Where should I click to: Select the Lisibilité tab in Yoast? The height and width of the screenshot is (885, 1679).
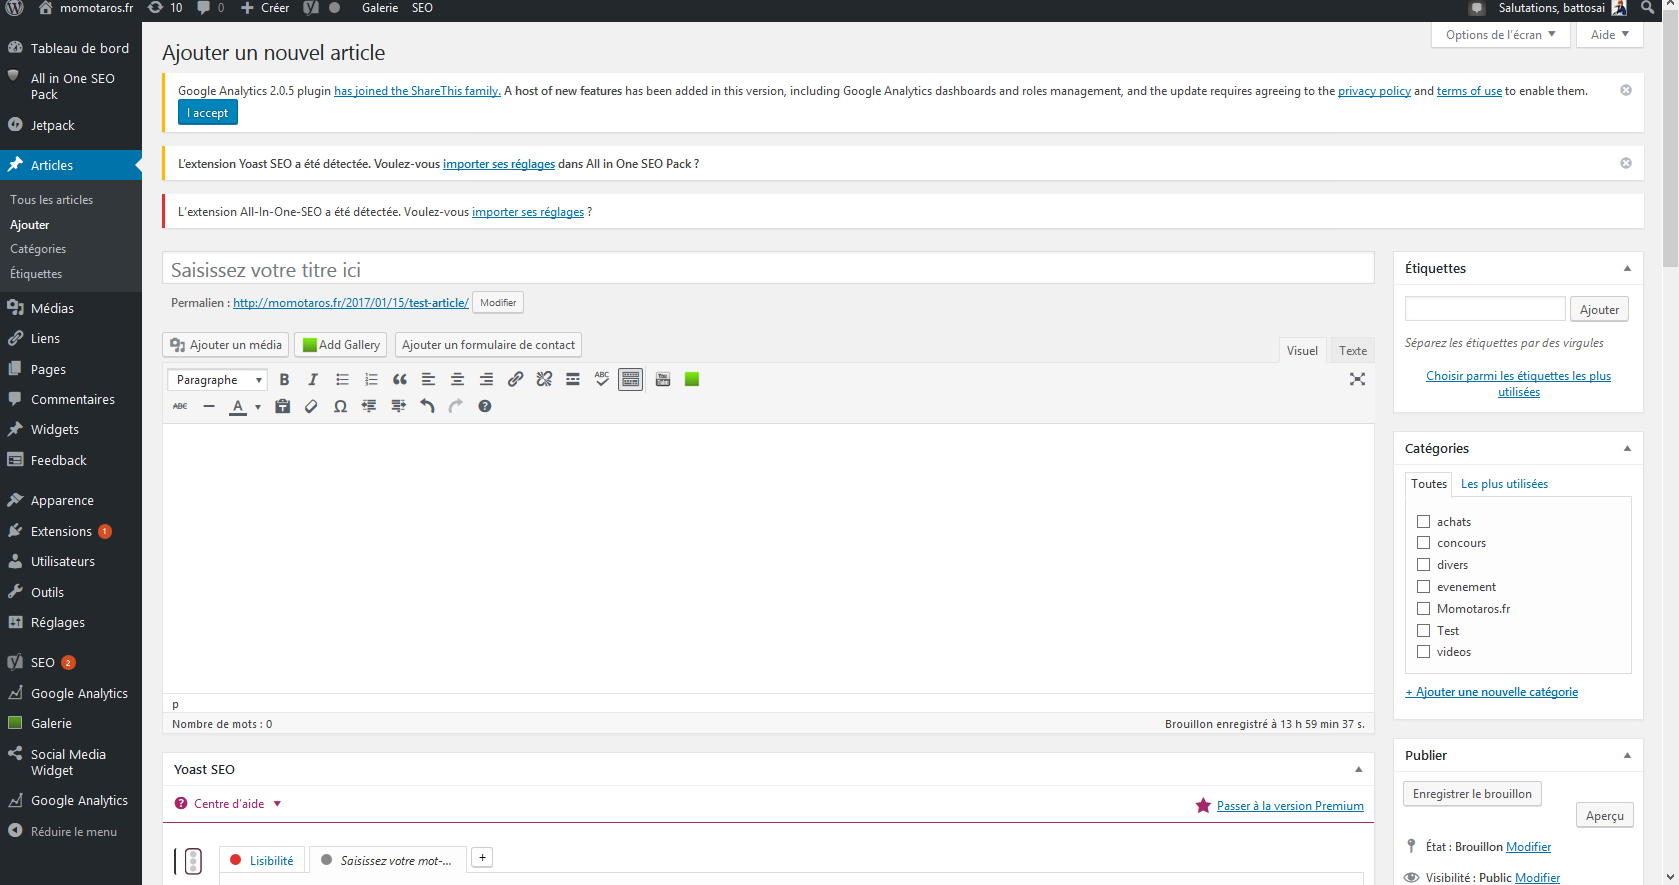pyautogui.click(x=261, y=860)
